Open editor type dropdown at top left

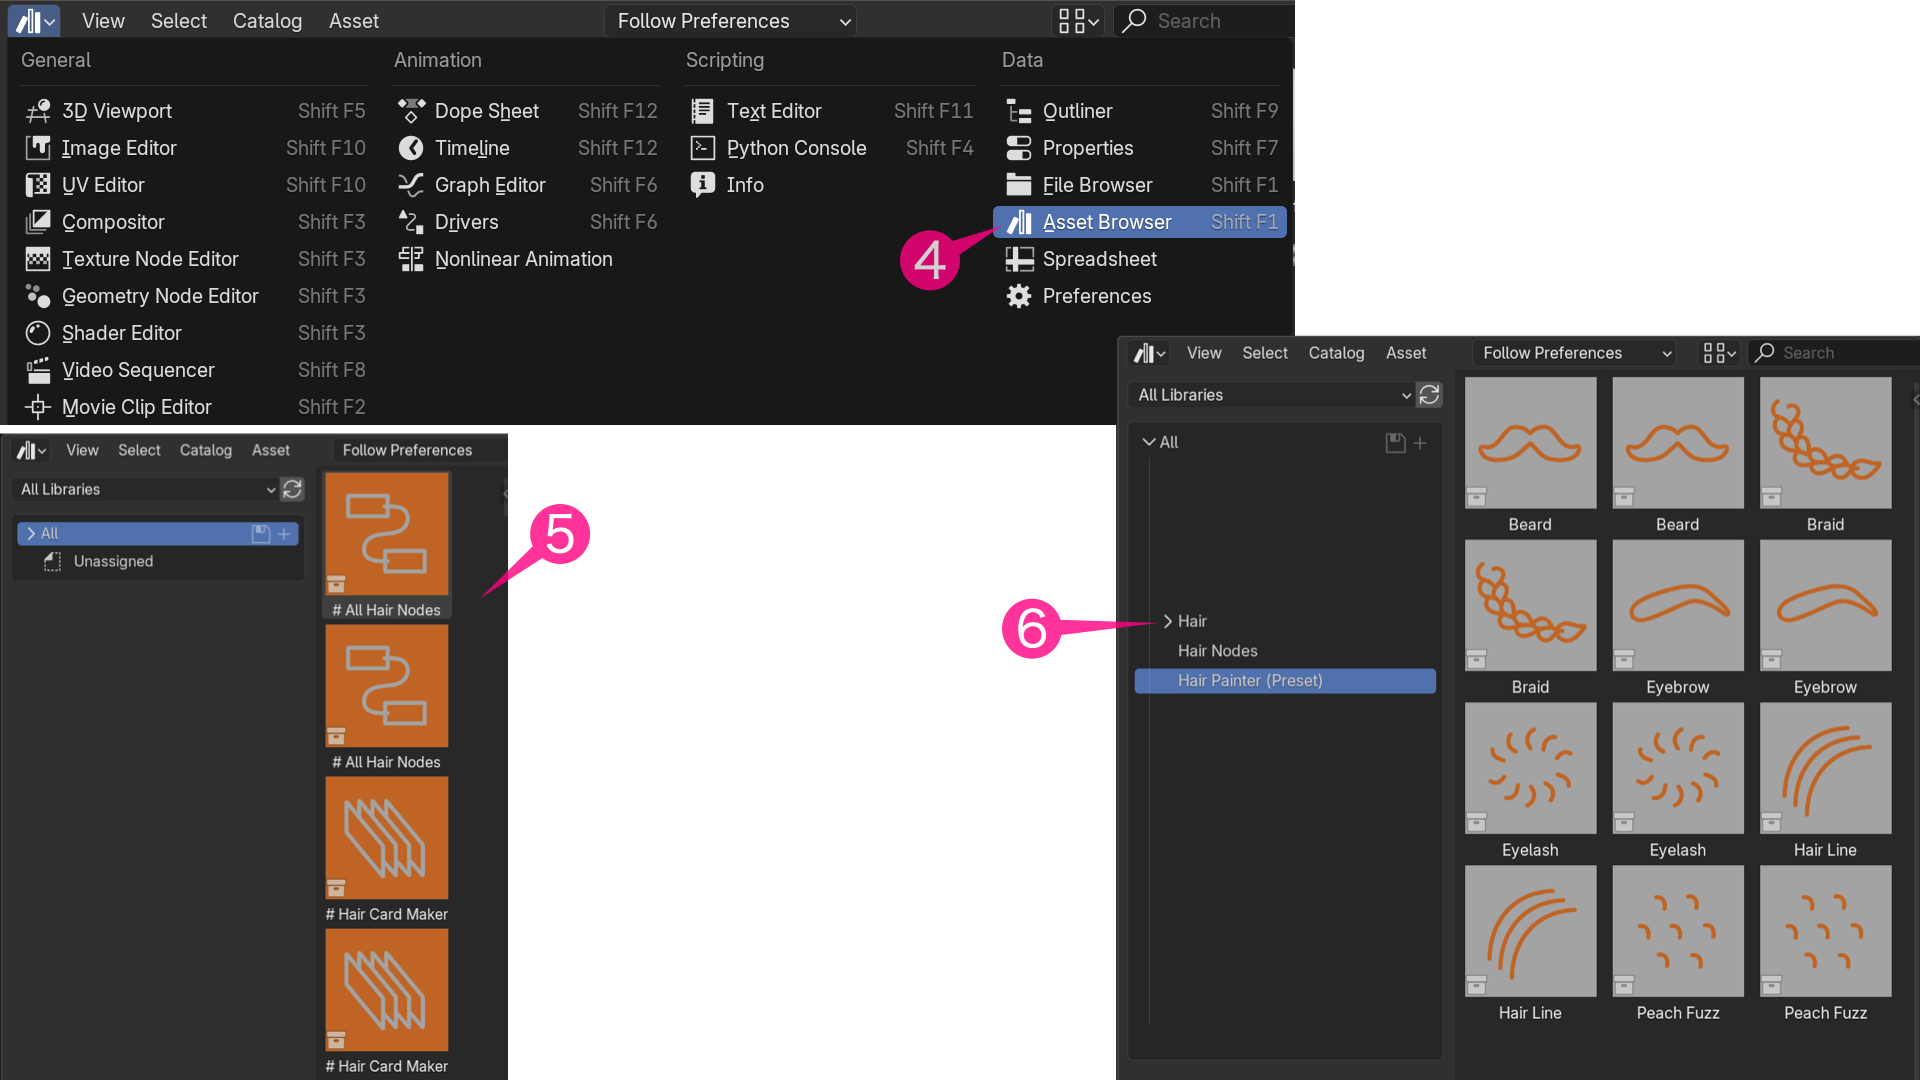point(35,21)
